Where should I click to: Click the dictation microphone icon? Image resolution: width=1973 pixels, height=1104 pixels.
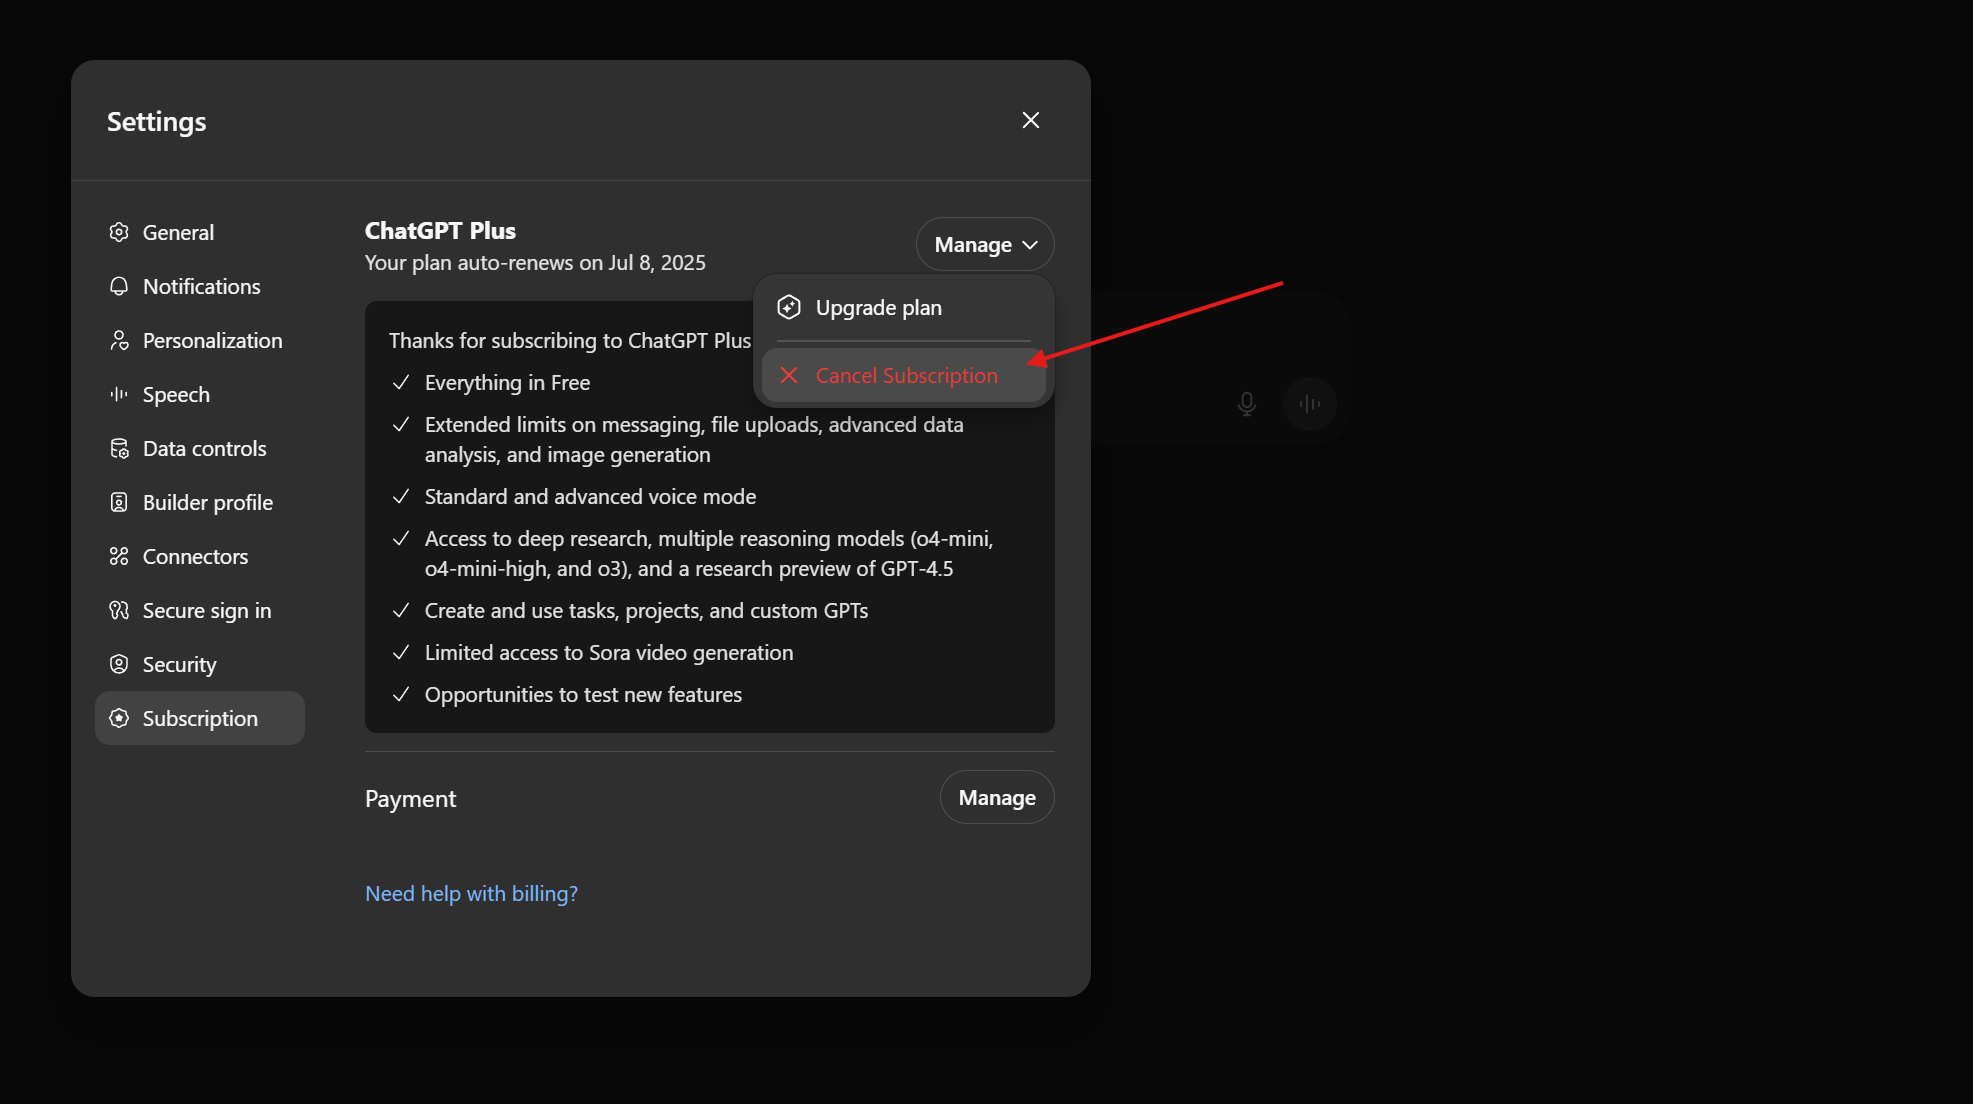tap(1246, 404)
